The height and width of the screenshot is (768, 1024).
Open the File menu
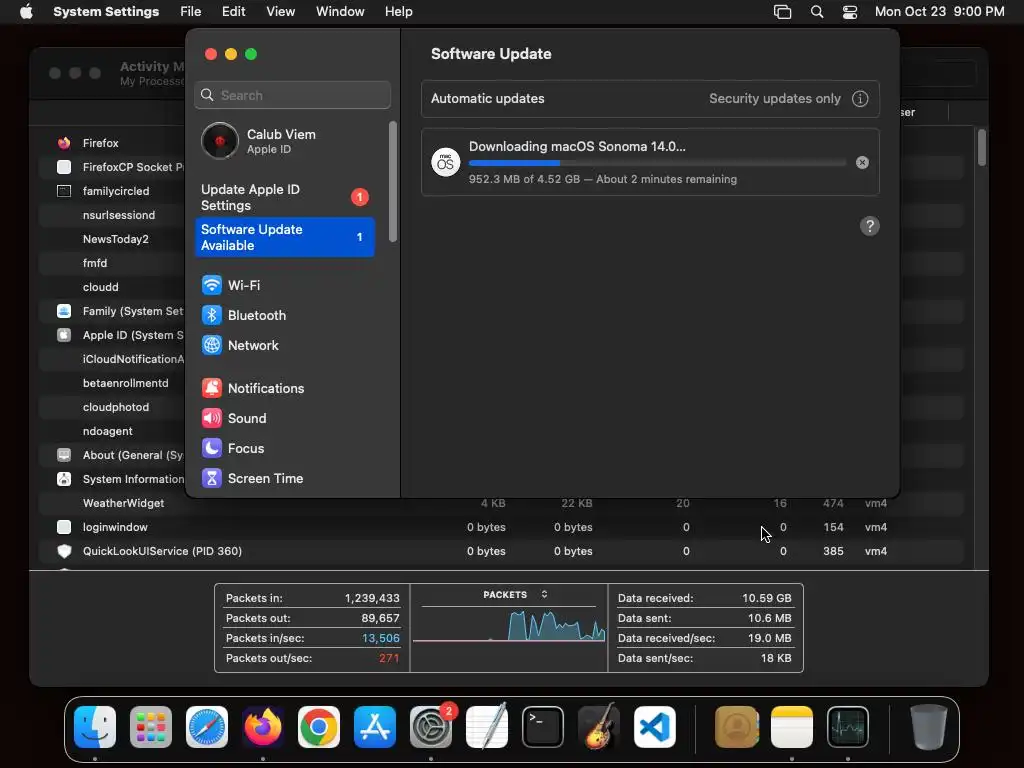(191, 12)
